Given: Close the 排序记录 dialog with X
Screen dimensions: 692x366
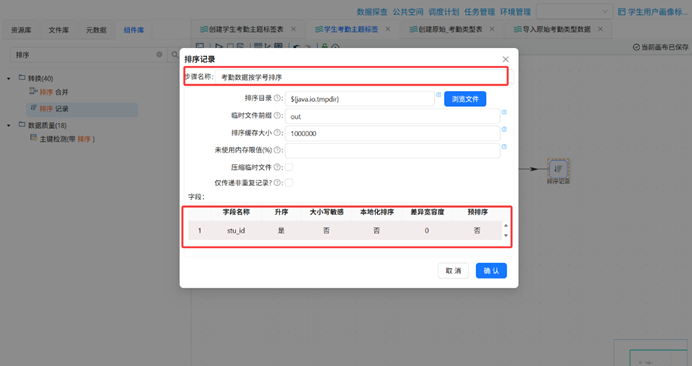Looking at the screenshot, I should pyautogui.click(x=506, y=59).
